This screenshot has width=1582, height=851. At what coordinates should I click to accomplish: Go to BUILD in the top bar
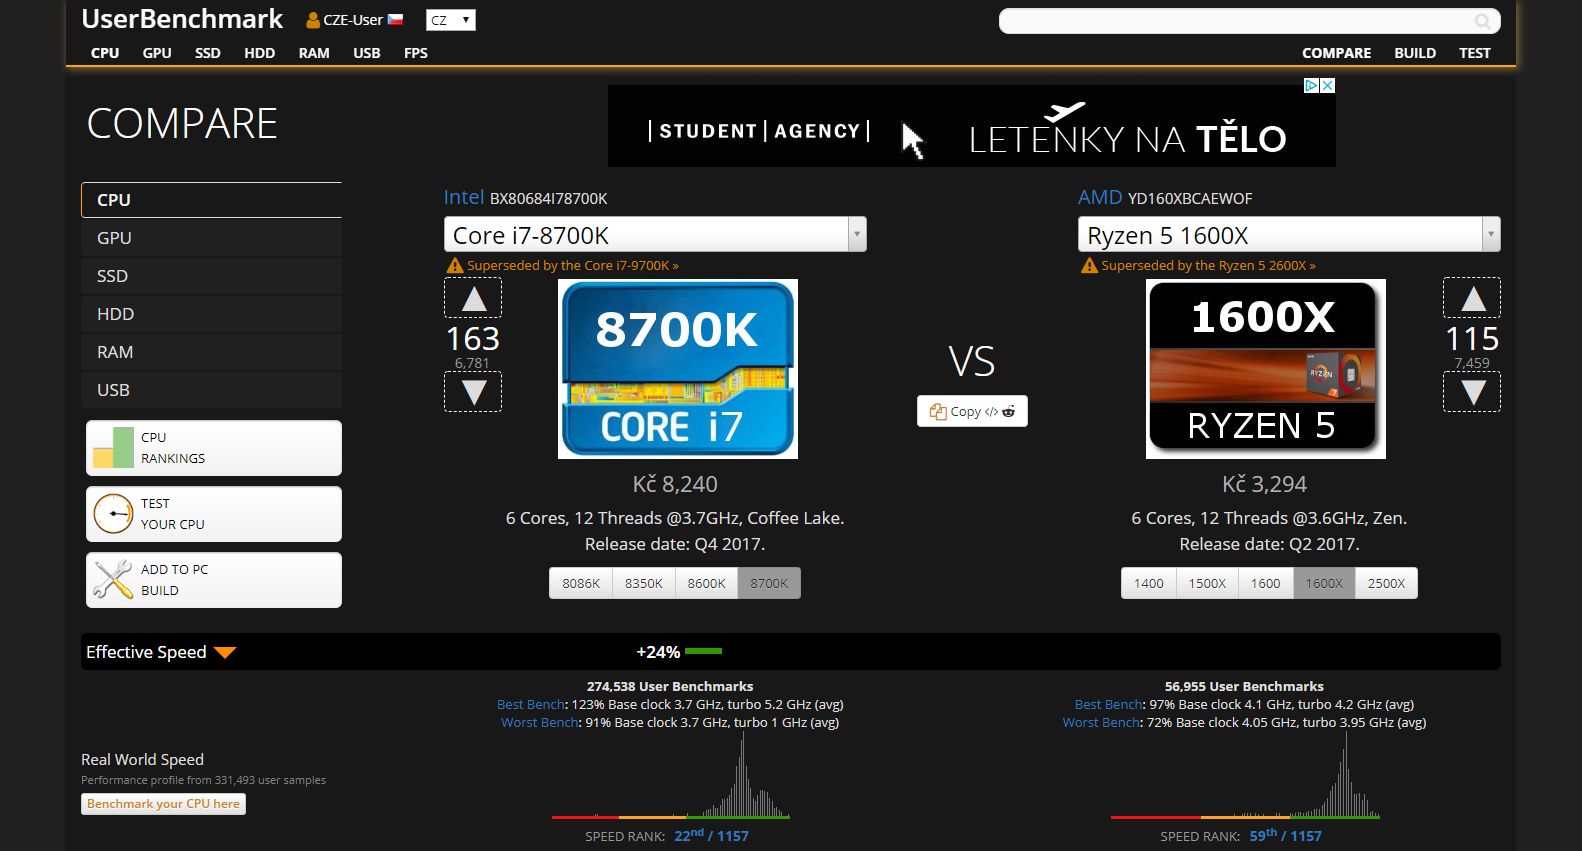coord(1415,53)
